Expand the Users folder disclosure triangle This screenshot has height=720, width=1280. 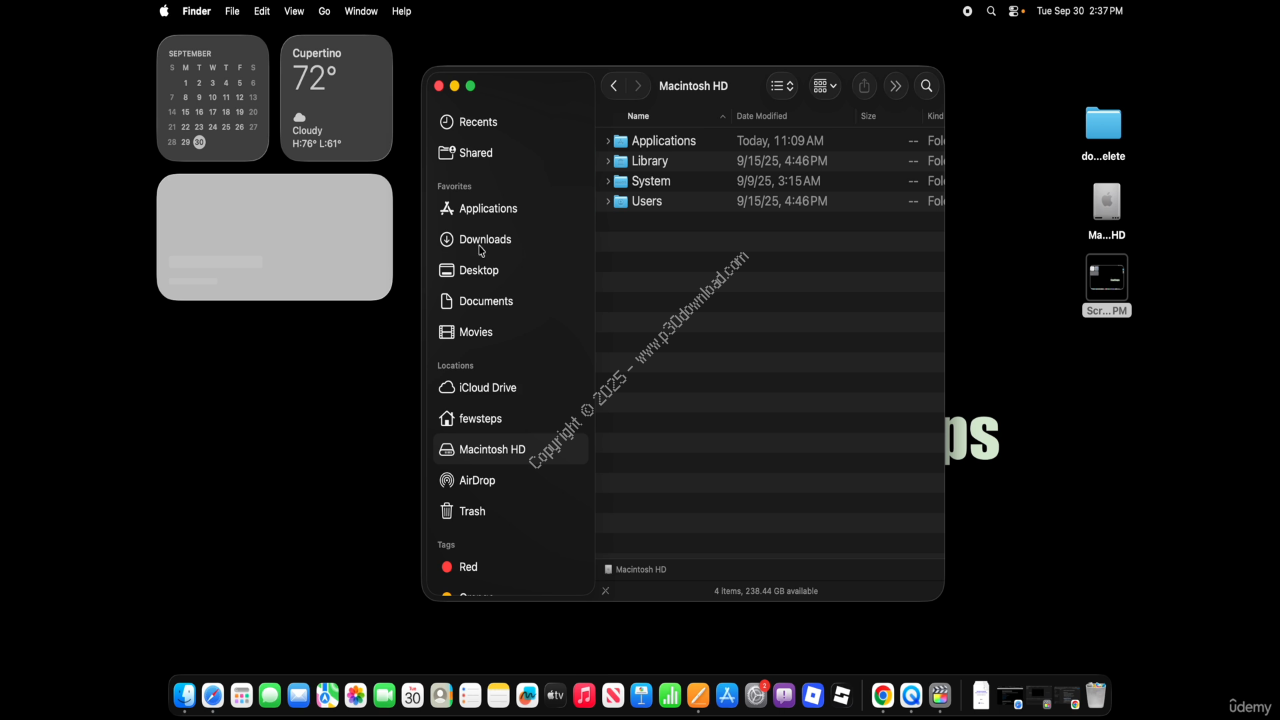click(608, 201)
